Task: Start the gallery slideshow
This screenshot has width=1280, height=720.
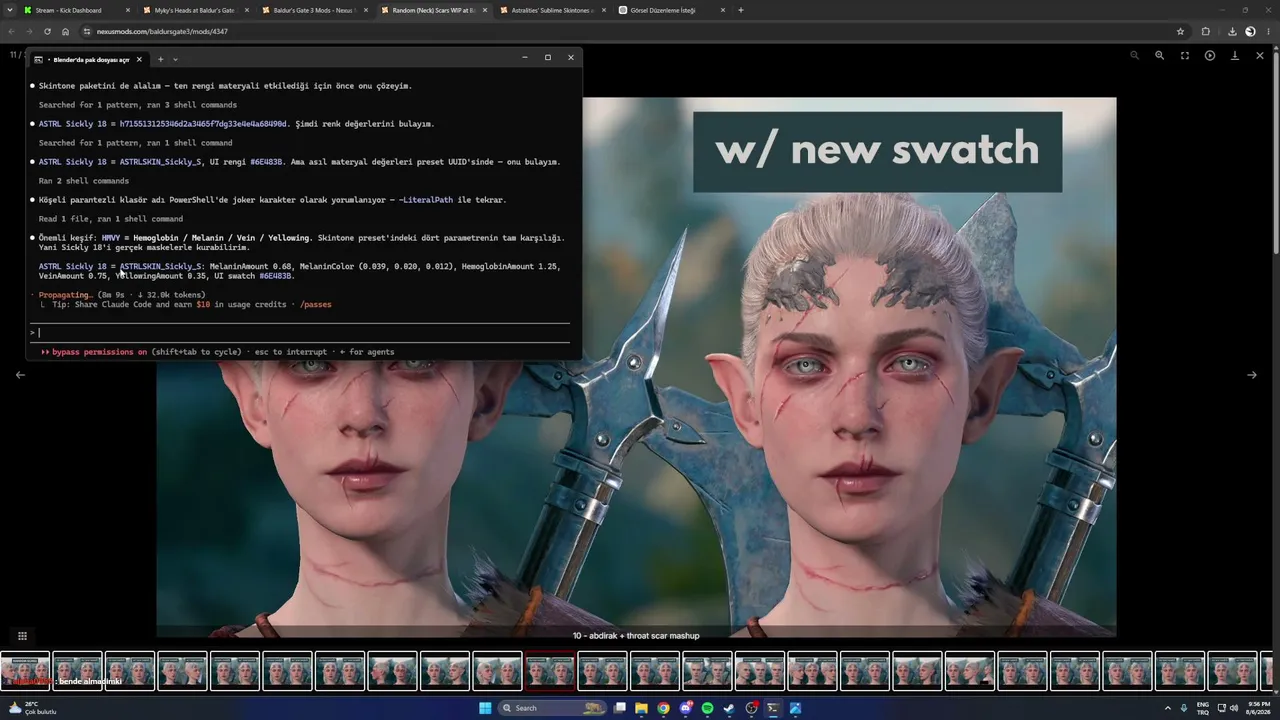Action: point(1209,55)
